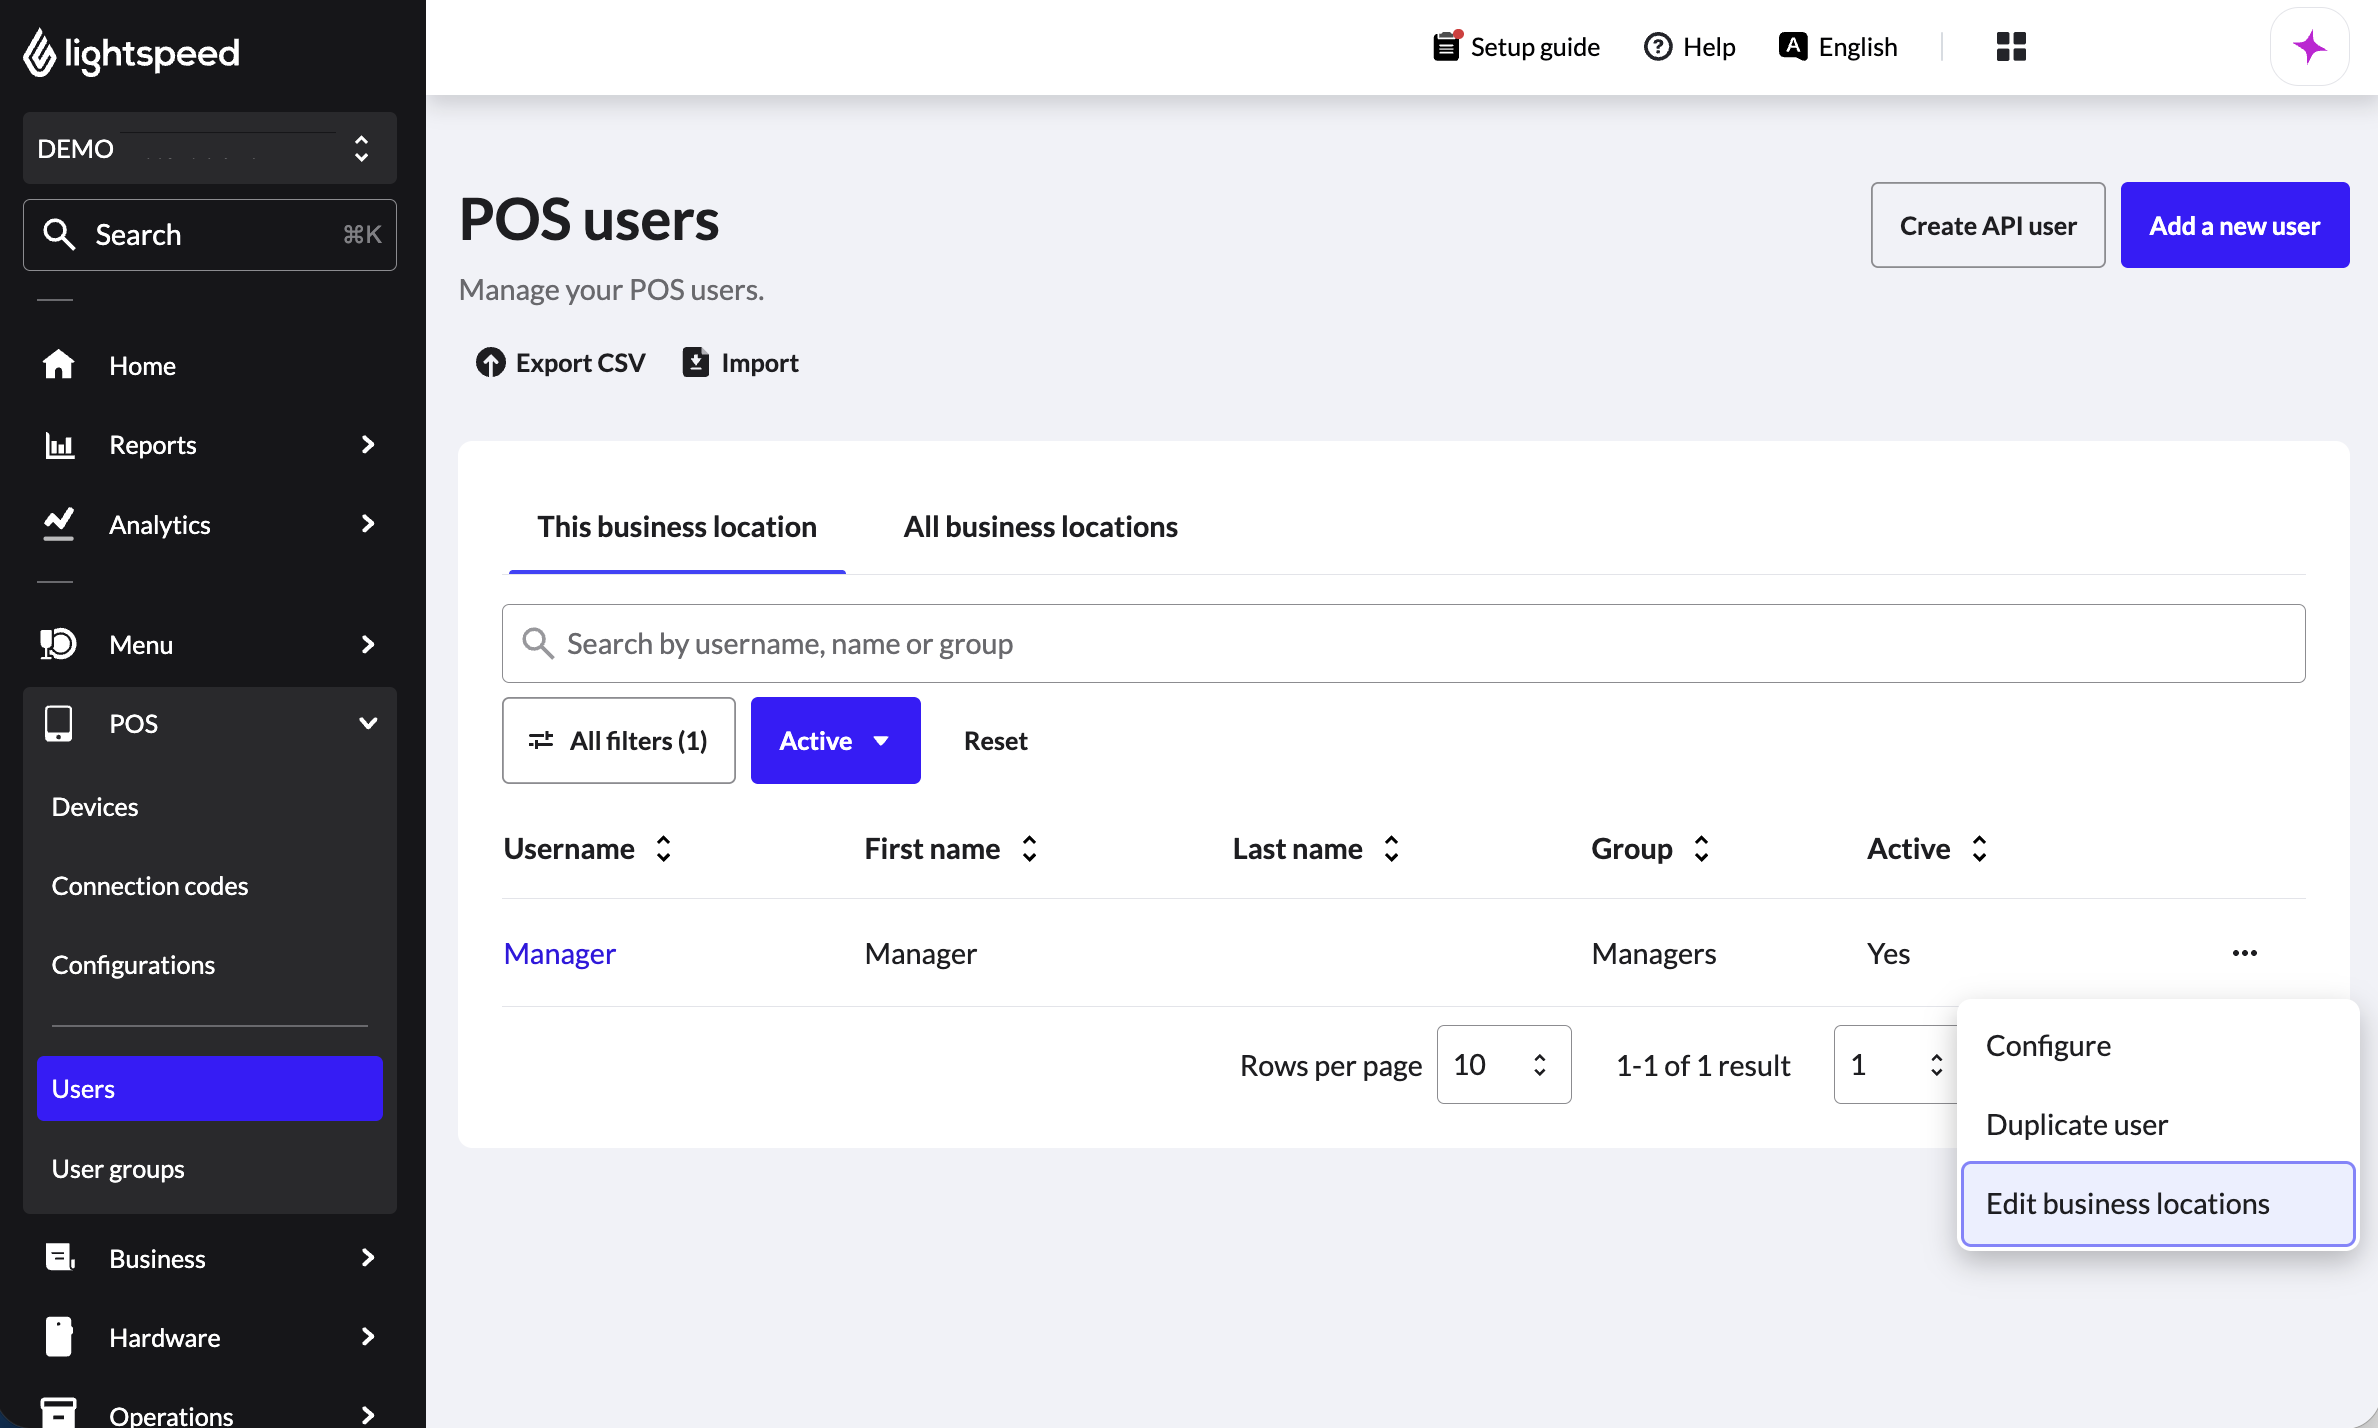Choose Duplicate user from context menu
Image resolution: width=2378 pixels, height=1428 pixels.
[2158, 1124]
